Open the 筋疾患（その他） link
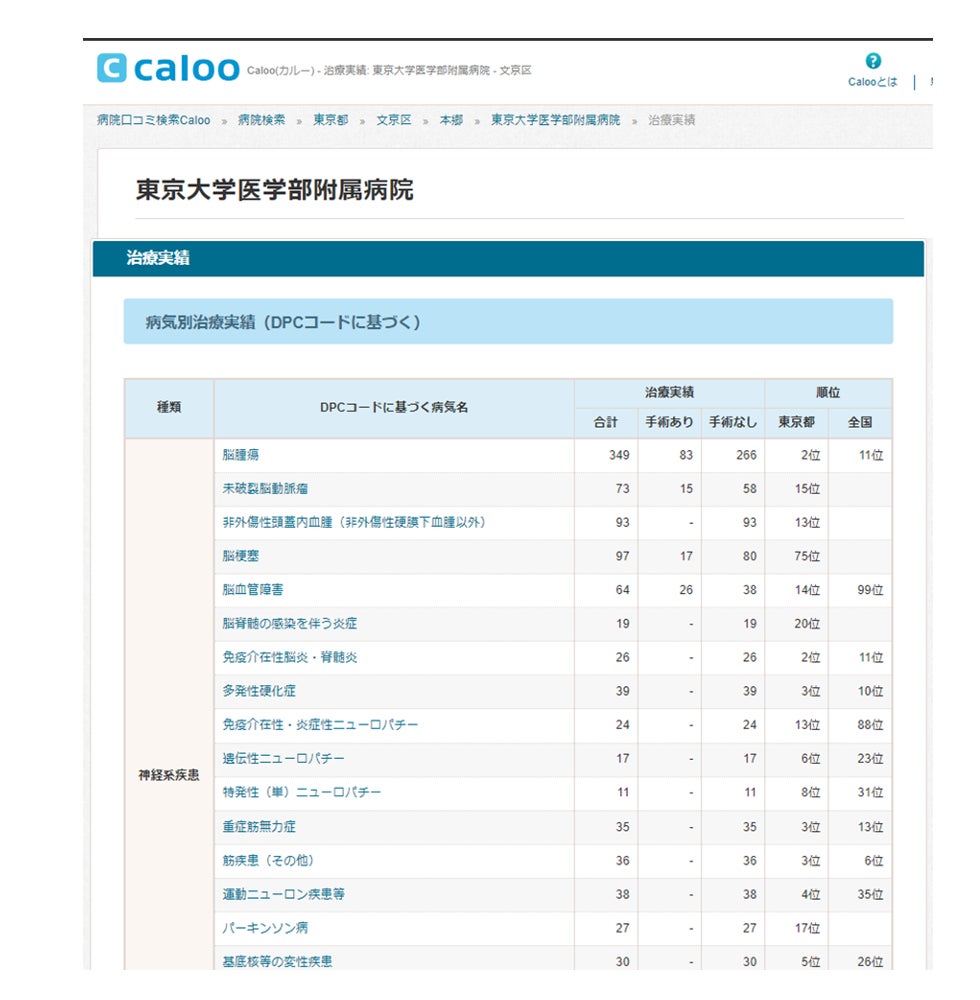This screenshot has height=1000, width=980. (268, 860)
